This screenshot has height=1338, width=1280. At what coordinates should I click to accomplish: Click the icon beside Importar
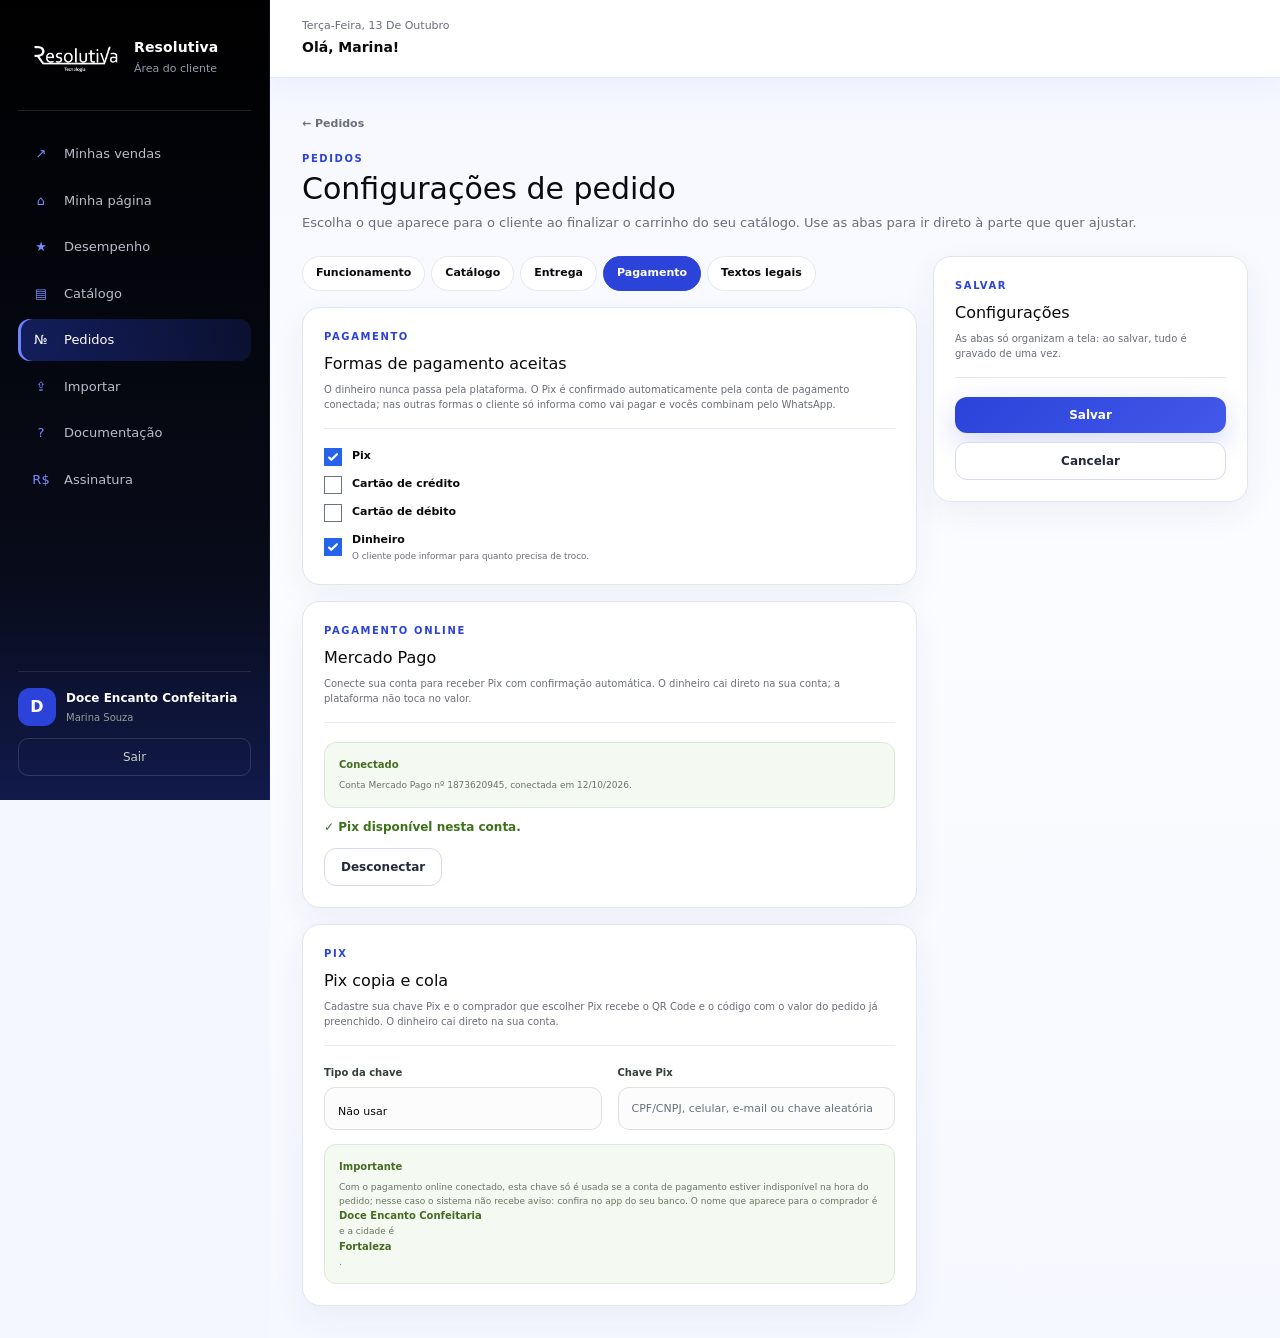point(41,387)
